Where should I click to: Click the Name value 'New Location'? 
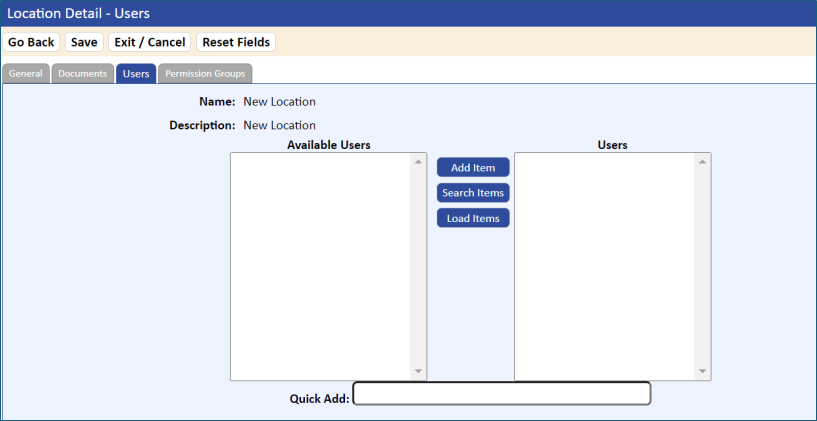[279, 102]
